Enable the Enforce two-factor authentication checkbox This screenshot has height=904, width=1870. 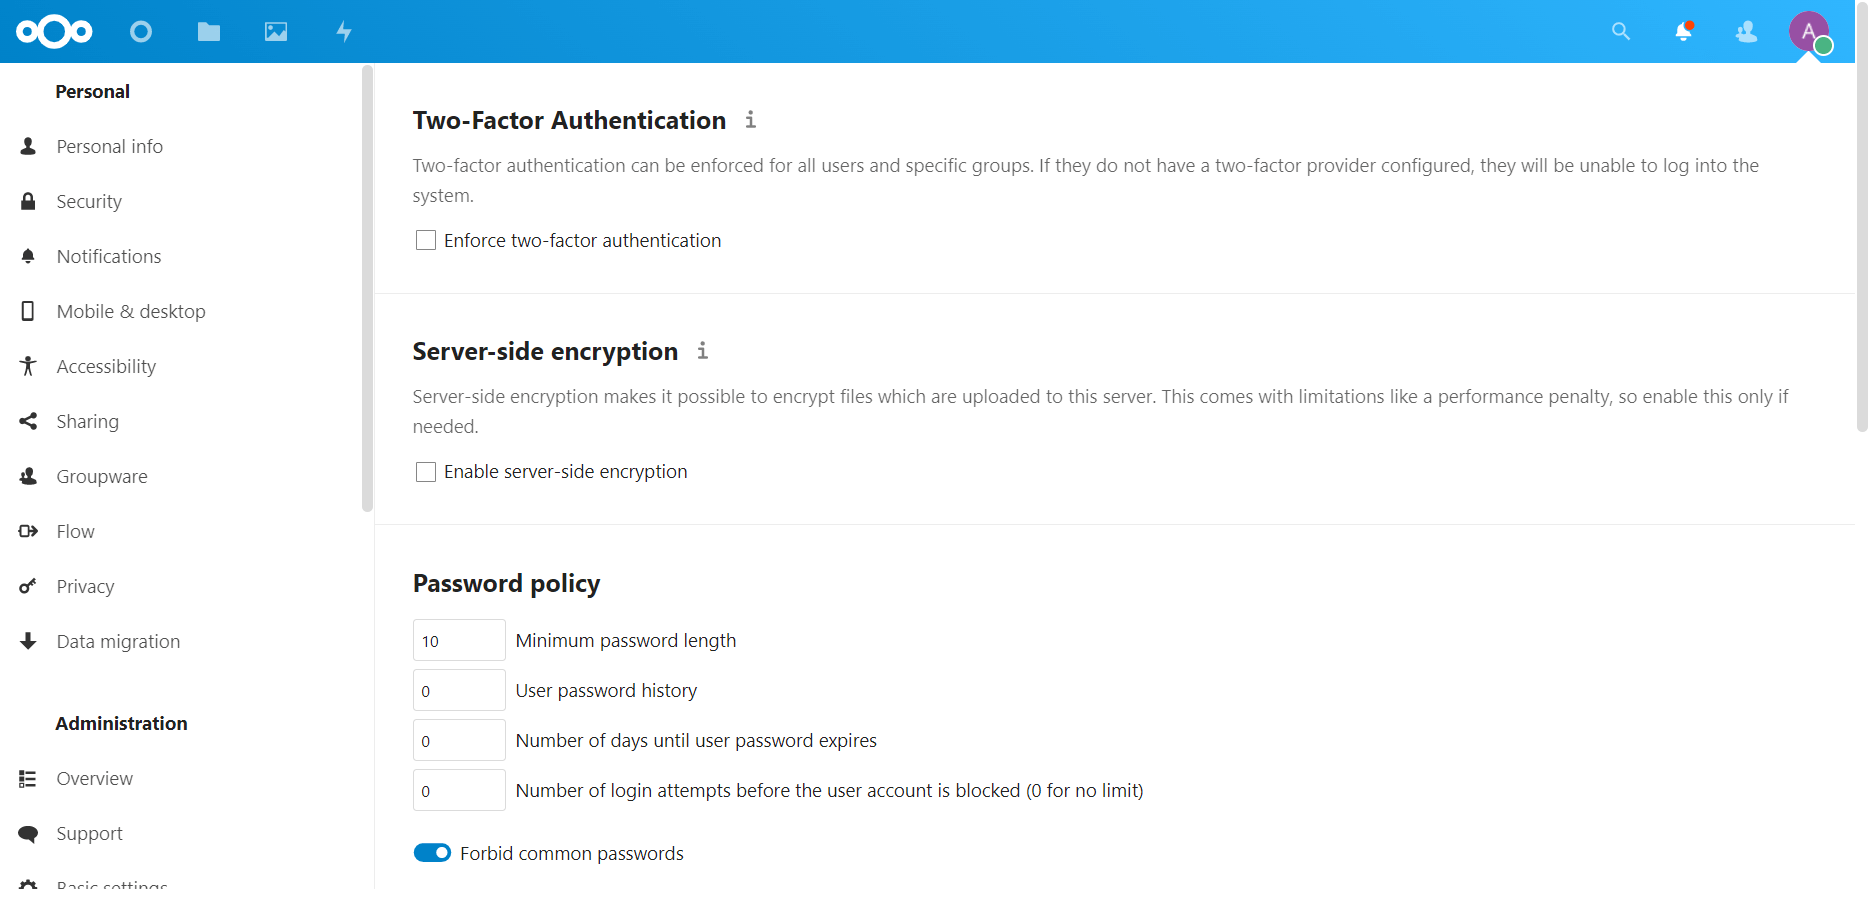tap(426, 241)
